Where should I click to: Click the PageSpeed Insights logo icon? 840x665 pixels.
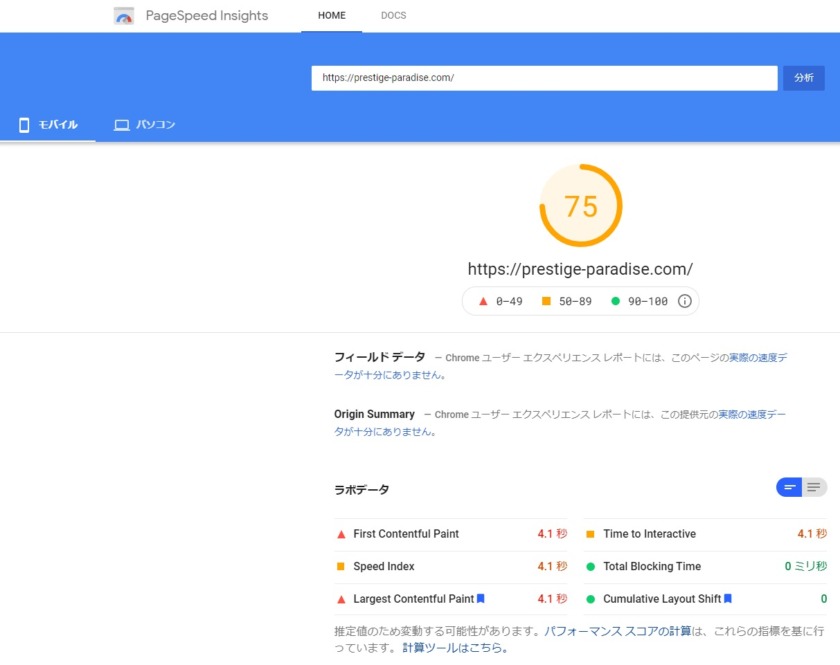[124, 16]
